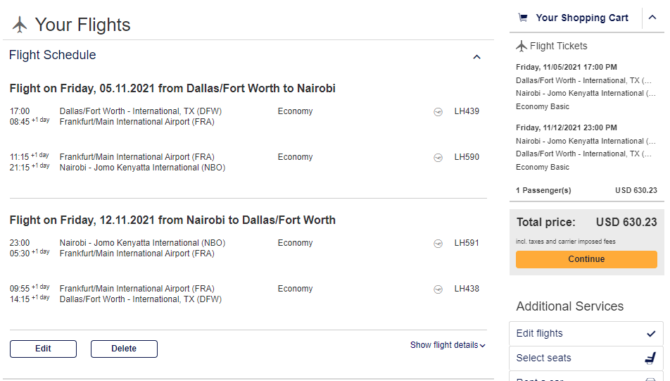Click flight number LH439
Image resolution: width=670 pixels, height=381 pixels.
(x=467, y=111)
